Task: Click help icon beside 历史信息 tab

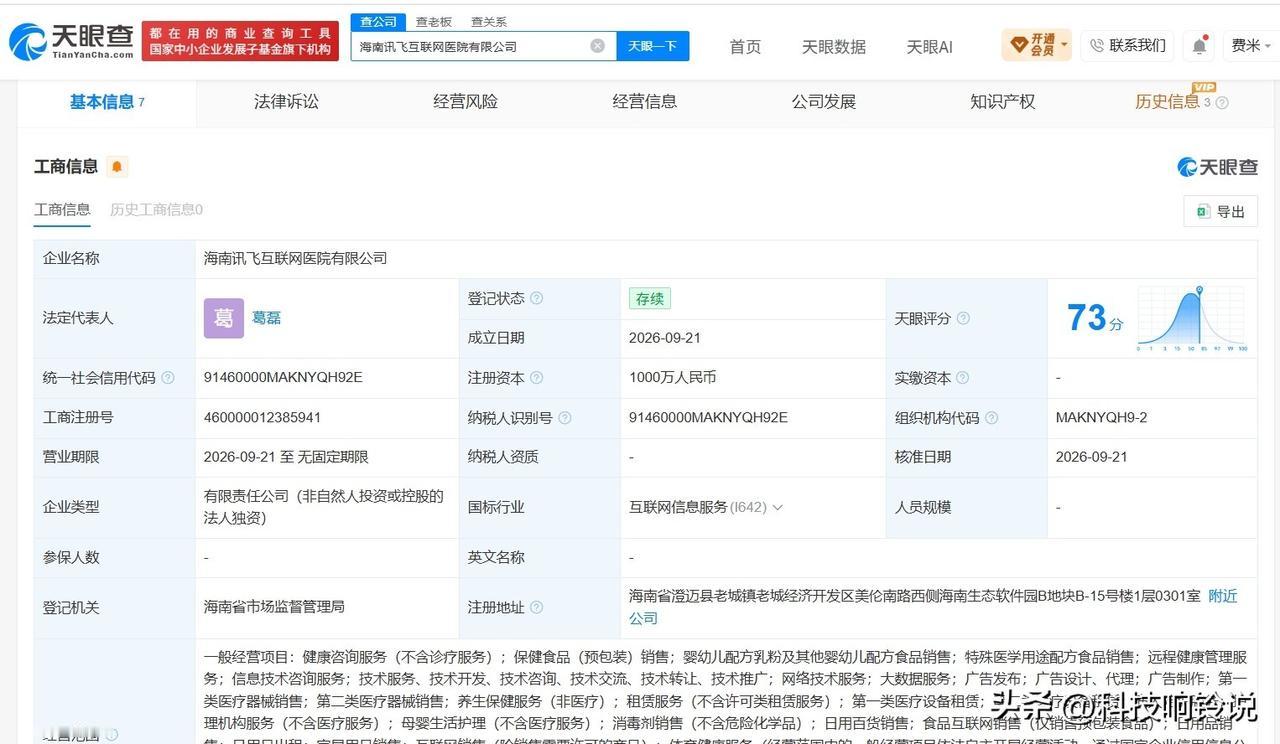Action: 1222,103
